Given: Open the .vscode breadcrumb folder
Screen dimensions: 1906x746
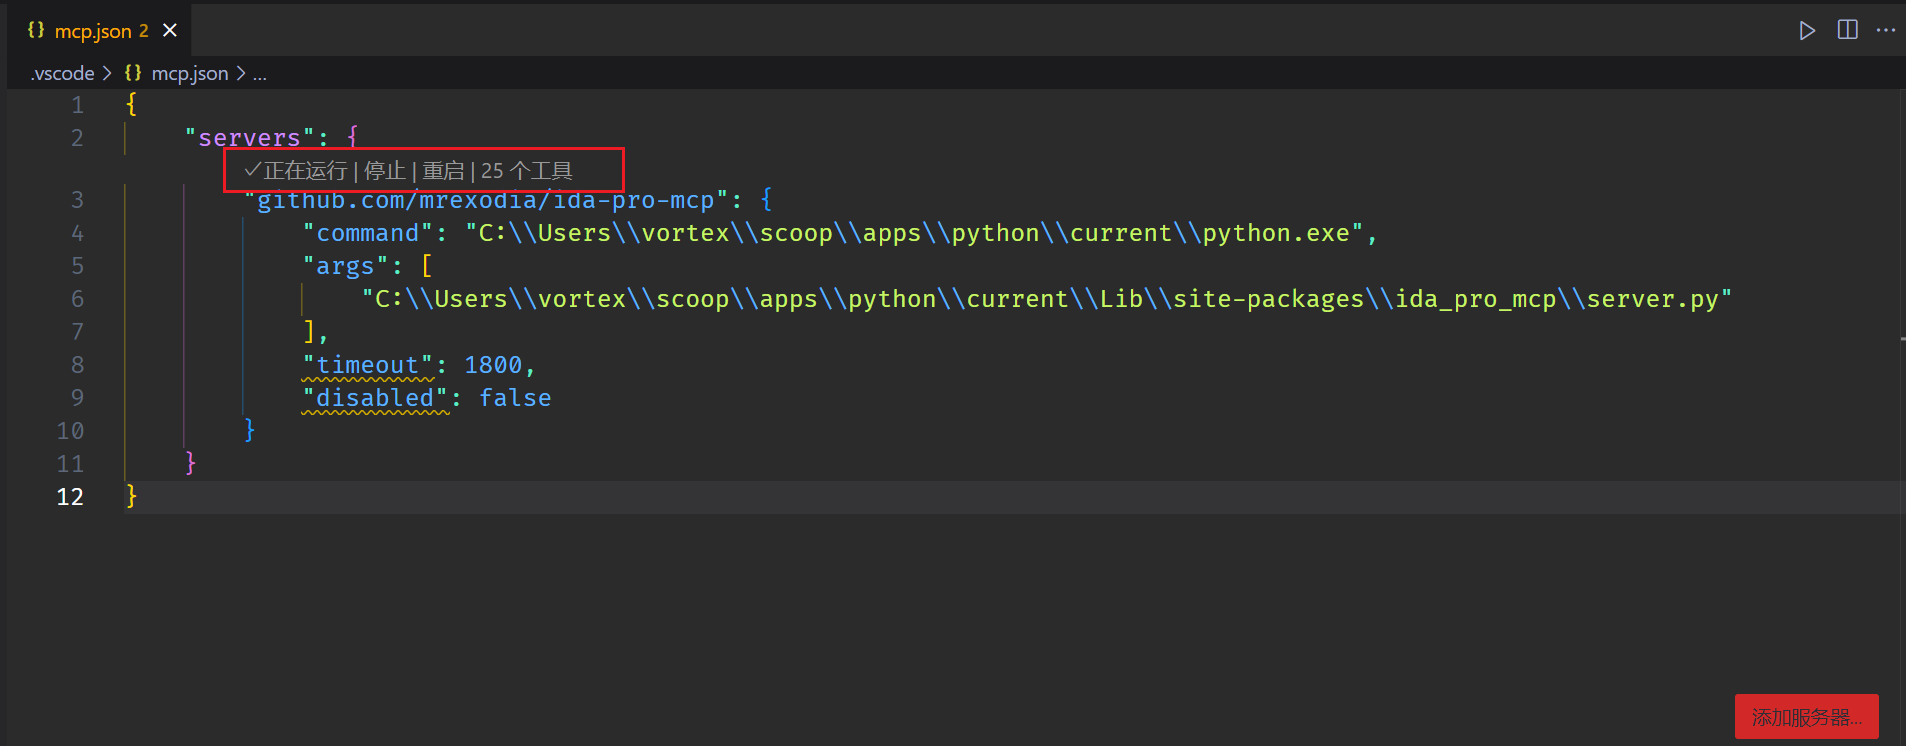Looking at the screenshot, I should [62, 73].
